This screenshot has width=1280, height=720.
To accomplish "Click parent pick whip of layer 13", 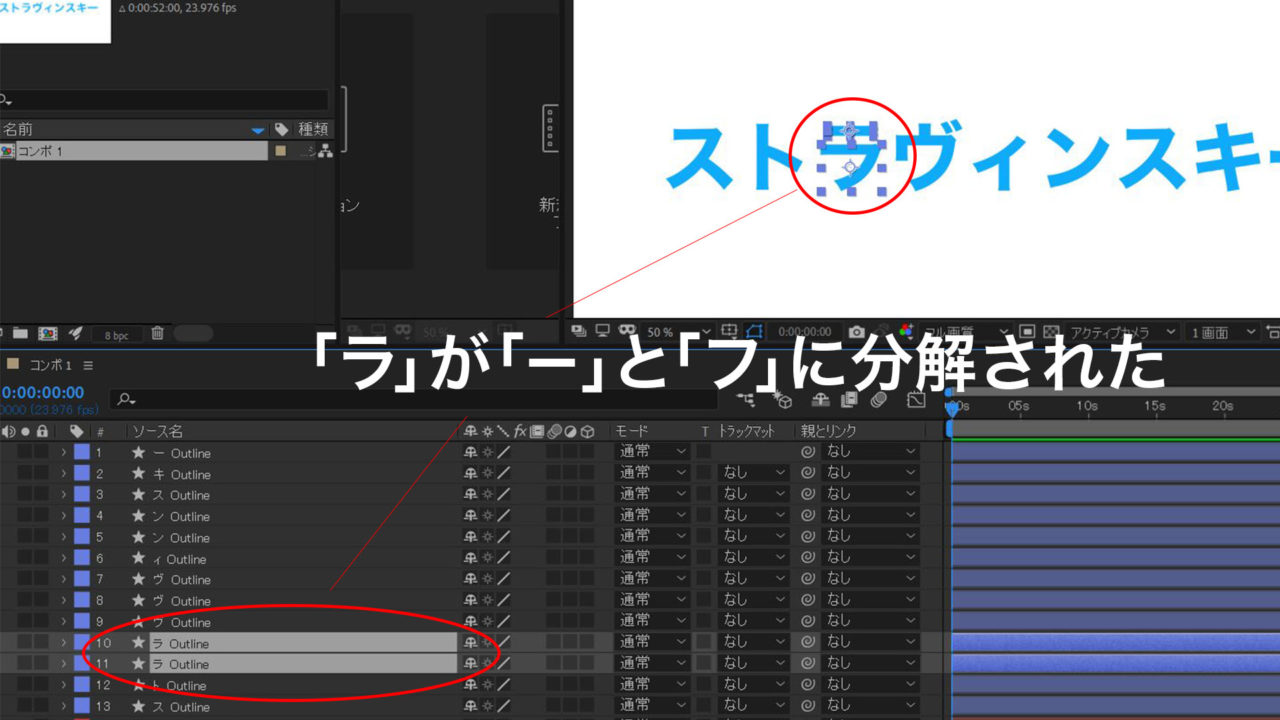I will (808, 706).
